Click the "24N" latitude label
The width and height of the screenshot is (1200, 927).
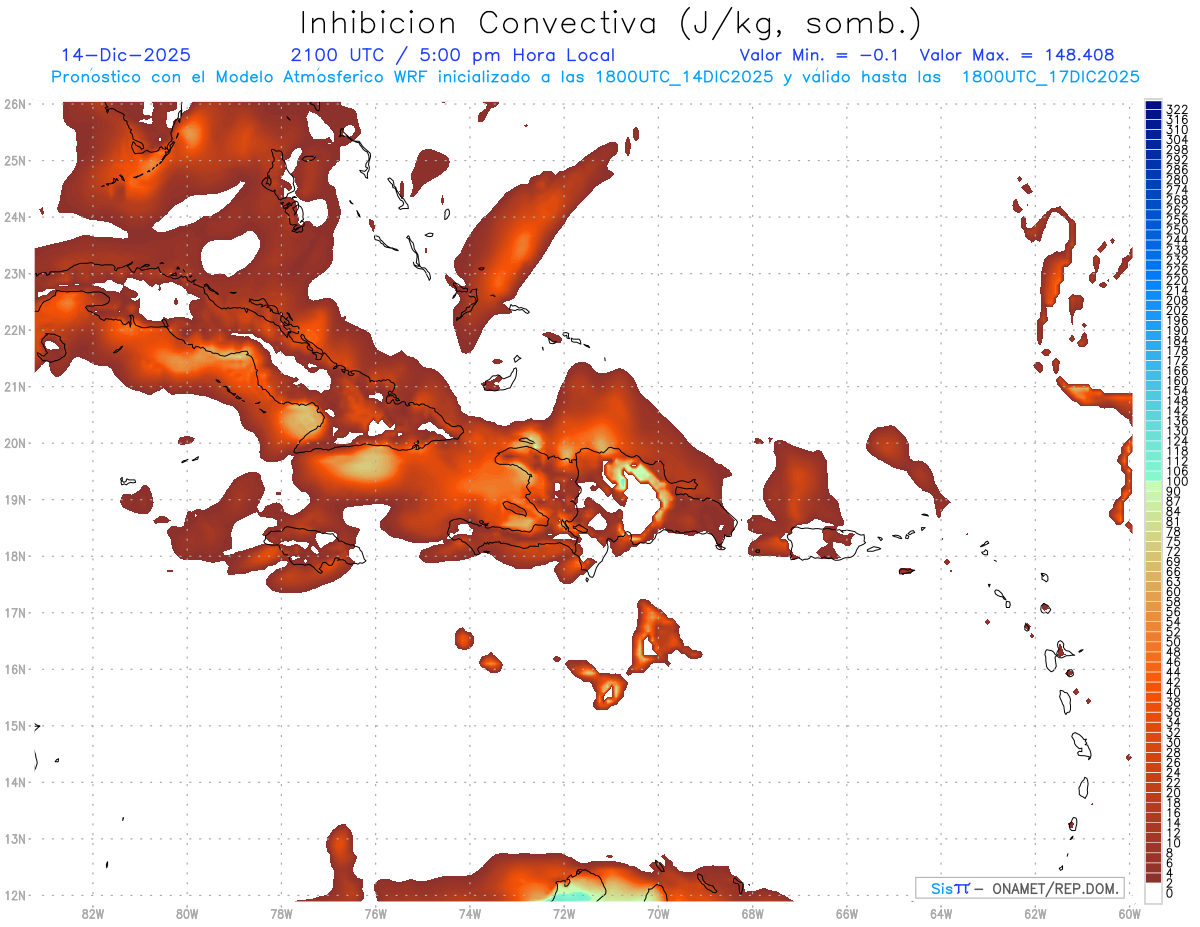coord(14,217)
